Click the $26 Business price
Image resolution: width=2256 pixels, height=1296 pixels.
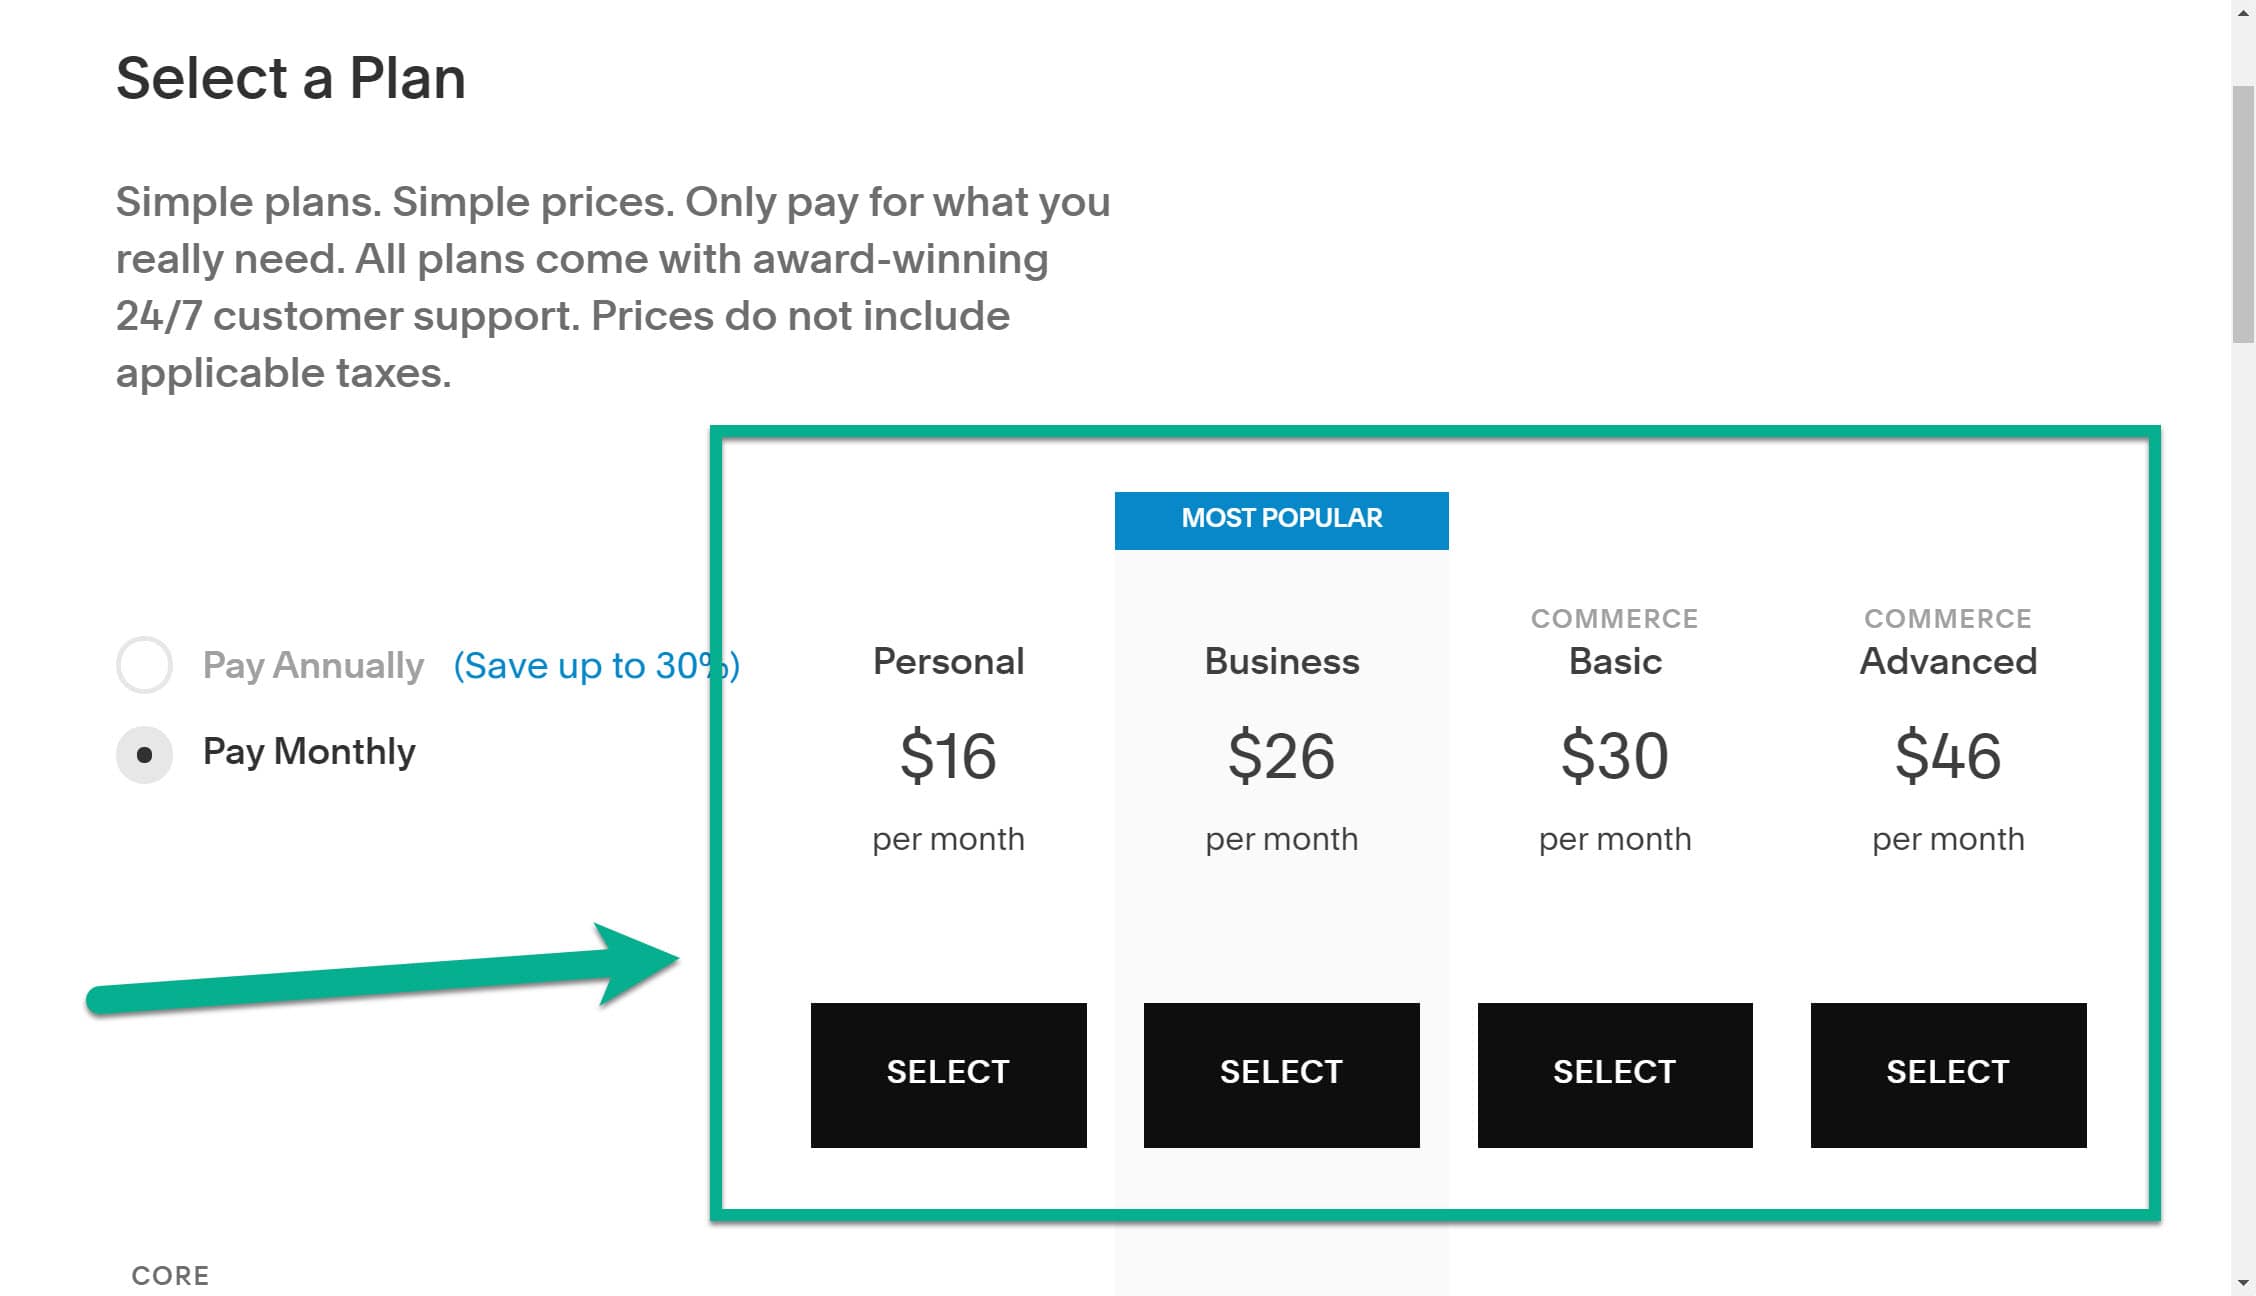tap(1281, 756)
